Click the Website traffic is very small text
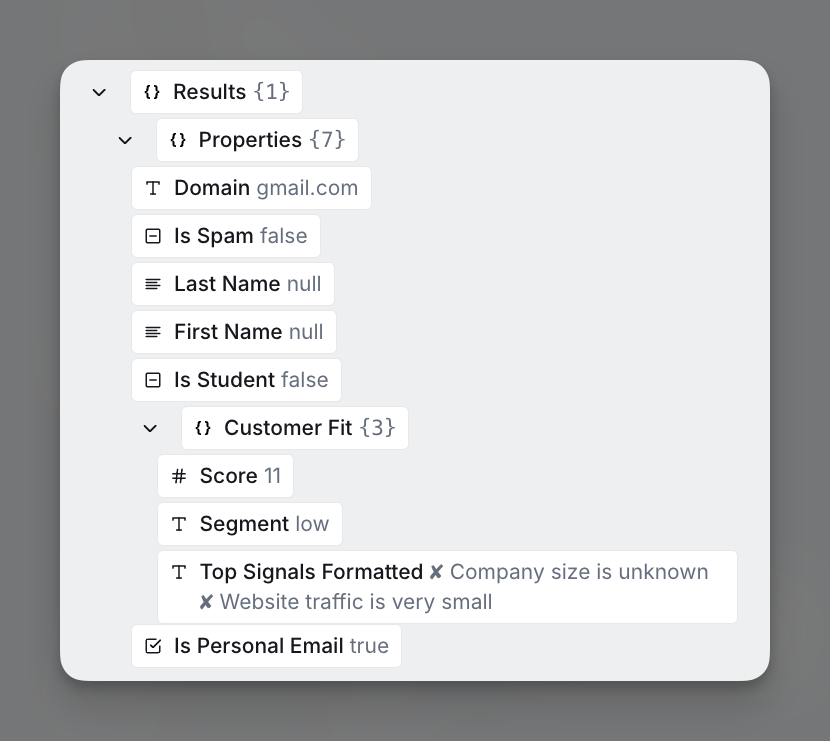This screenshot has width=830, height=741. [x=356, y=602]
